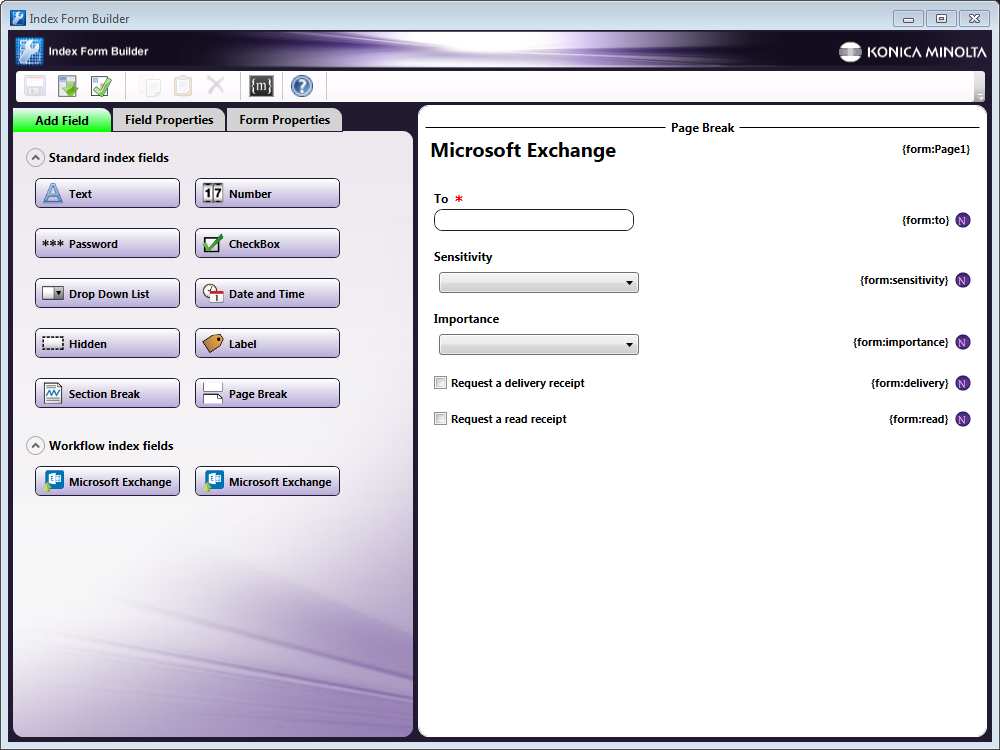Select the Page Break divider label

702,128
